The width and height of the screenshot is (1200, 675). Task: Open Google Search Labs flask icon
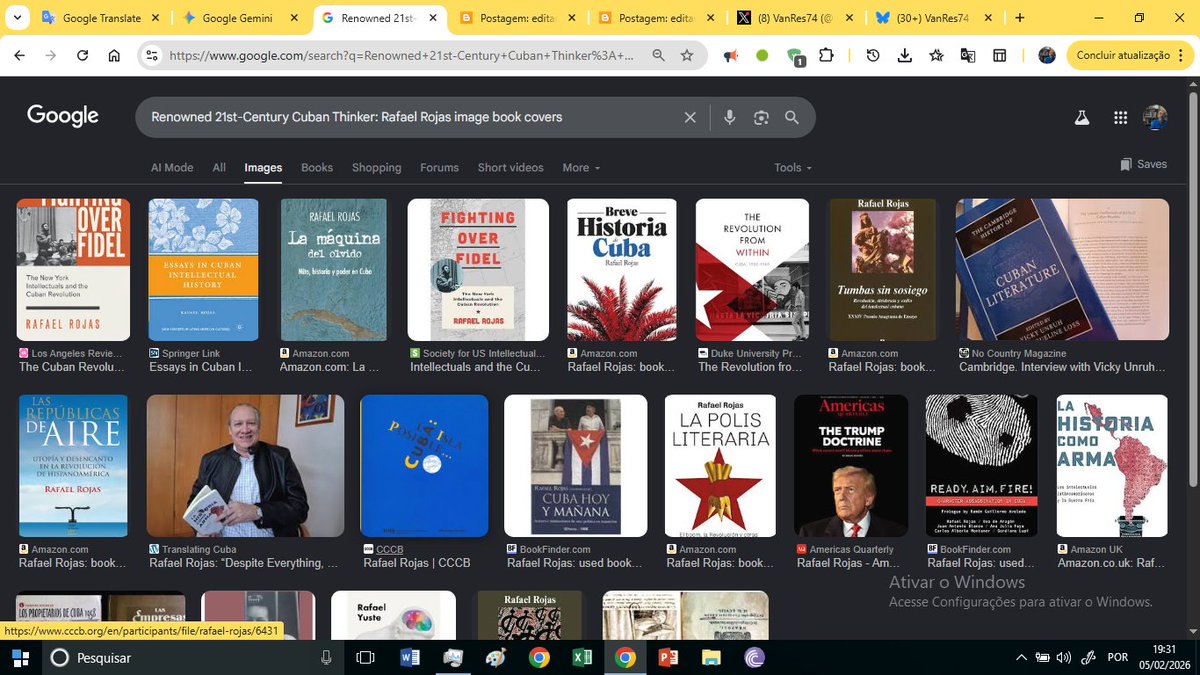[x=1081, y=118]
